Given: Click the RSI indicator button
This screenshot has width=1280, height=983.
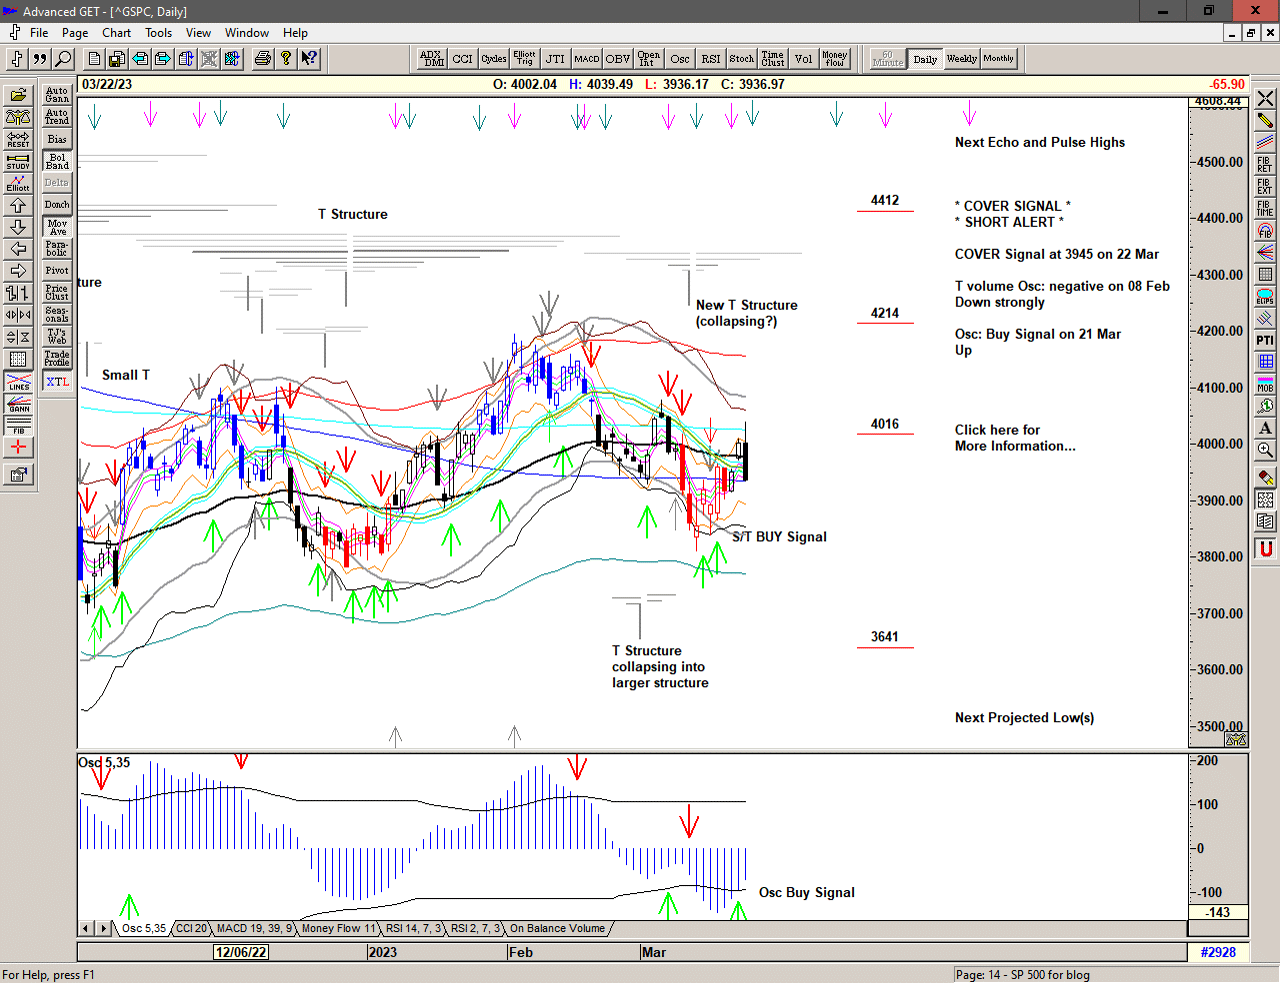Looking at the screenshot, I should coord(710,59).
